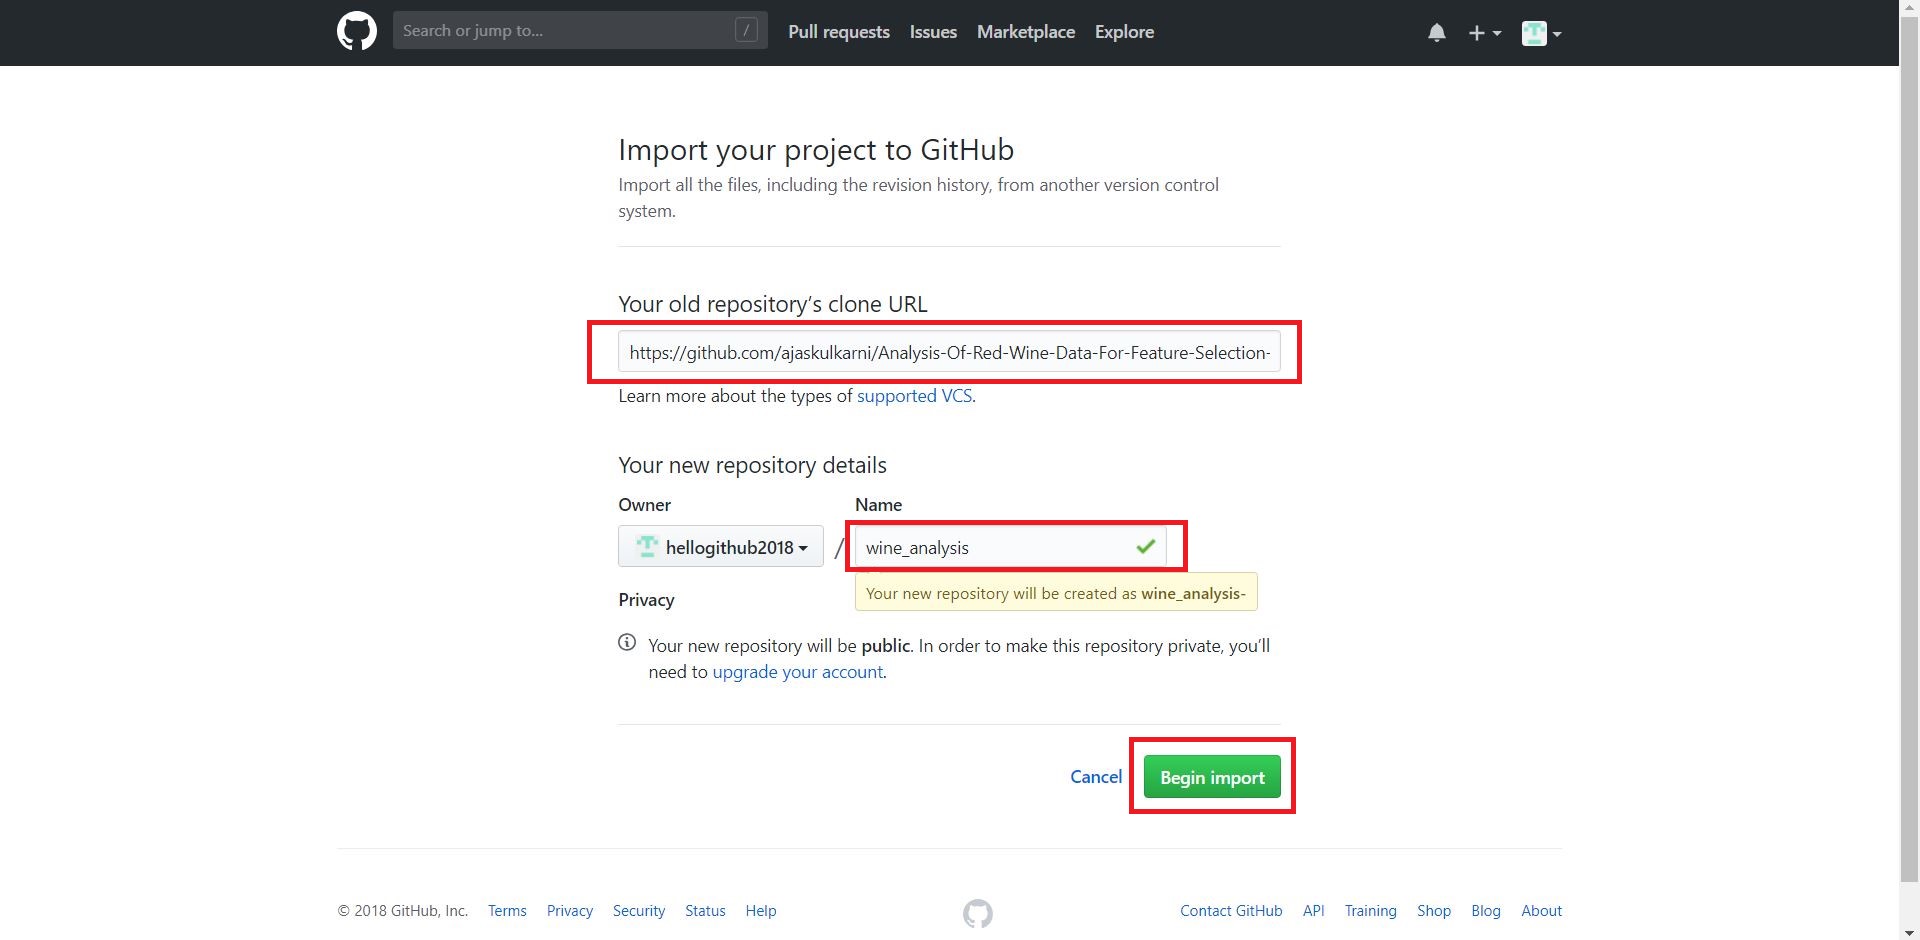
Task: Open Marketplace from the top navigation
Action: click(x=1026, y=32)
